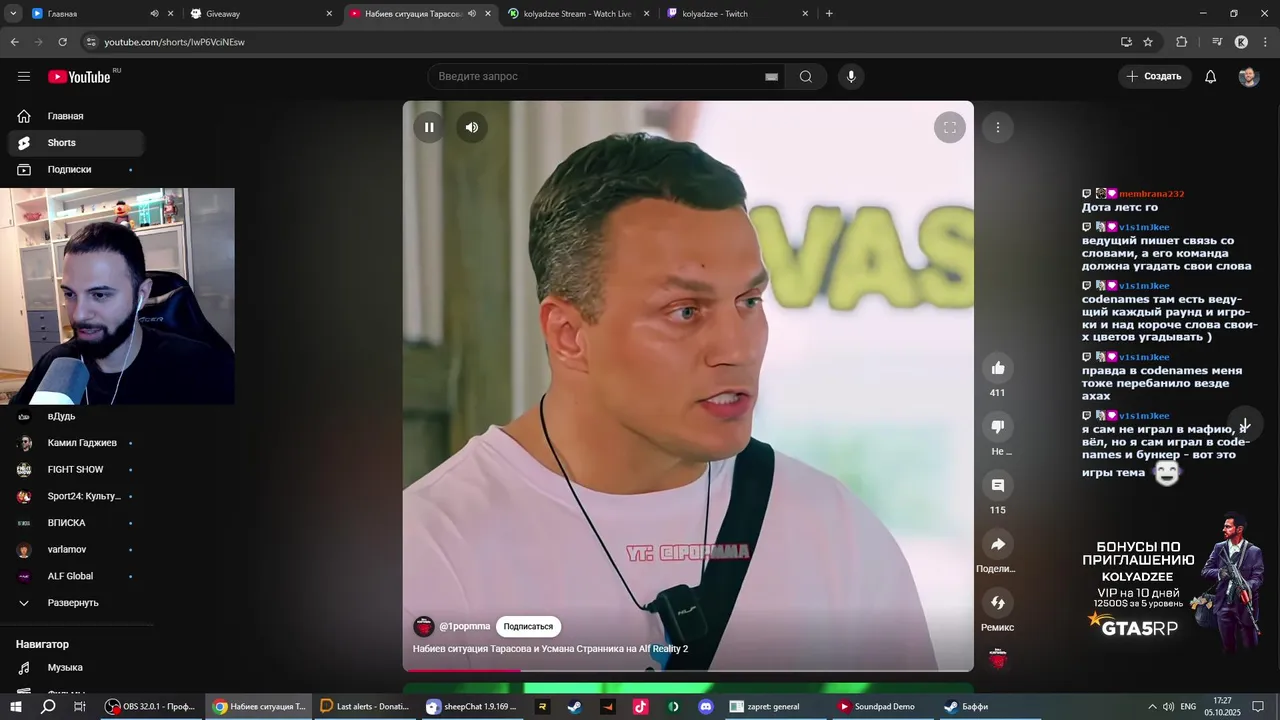Go to the YouTube home logo
Screen dimensions: 1280x720
click(79, 77)
